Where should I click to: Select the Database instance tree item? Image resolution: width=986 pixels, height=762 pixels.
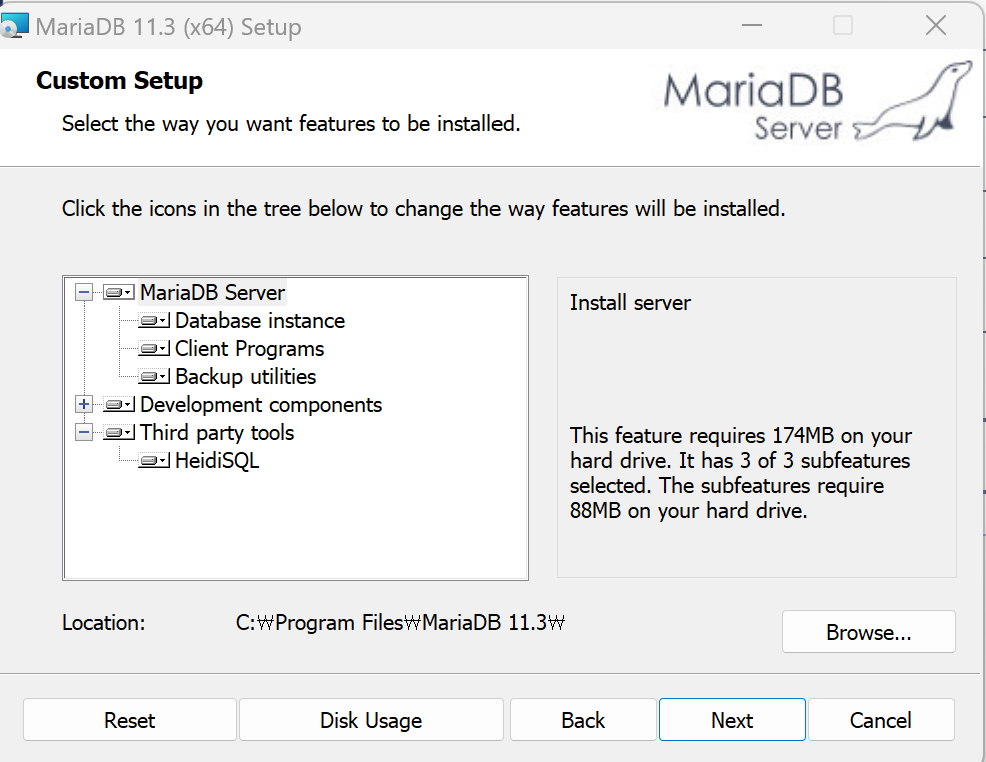[x=260, y=321]
